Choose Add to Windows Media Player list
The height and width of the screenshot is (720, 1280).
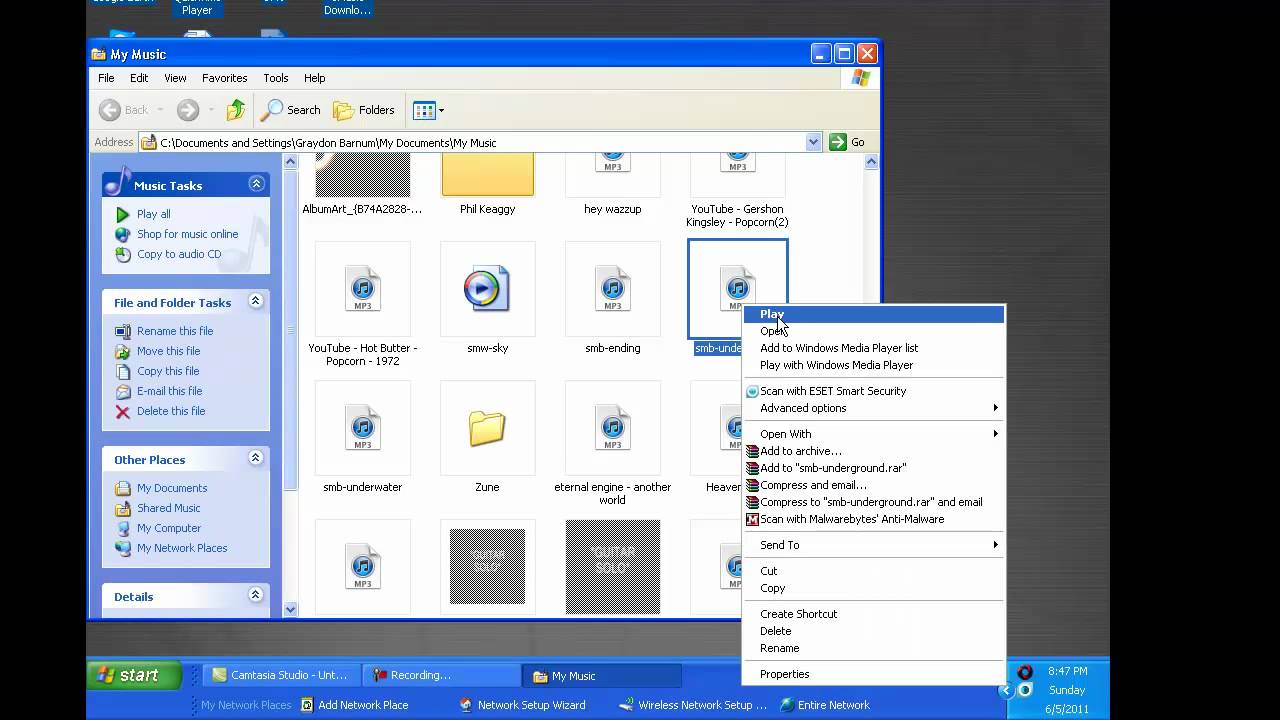[x=873, y=348]
